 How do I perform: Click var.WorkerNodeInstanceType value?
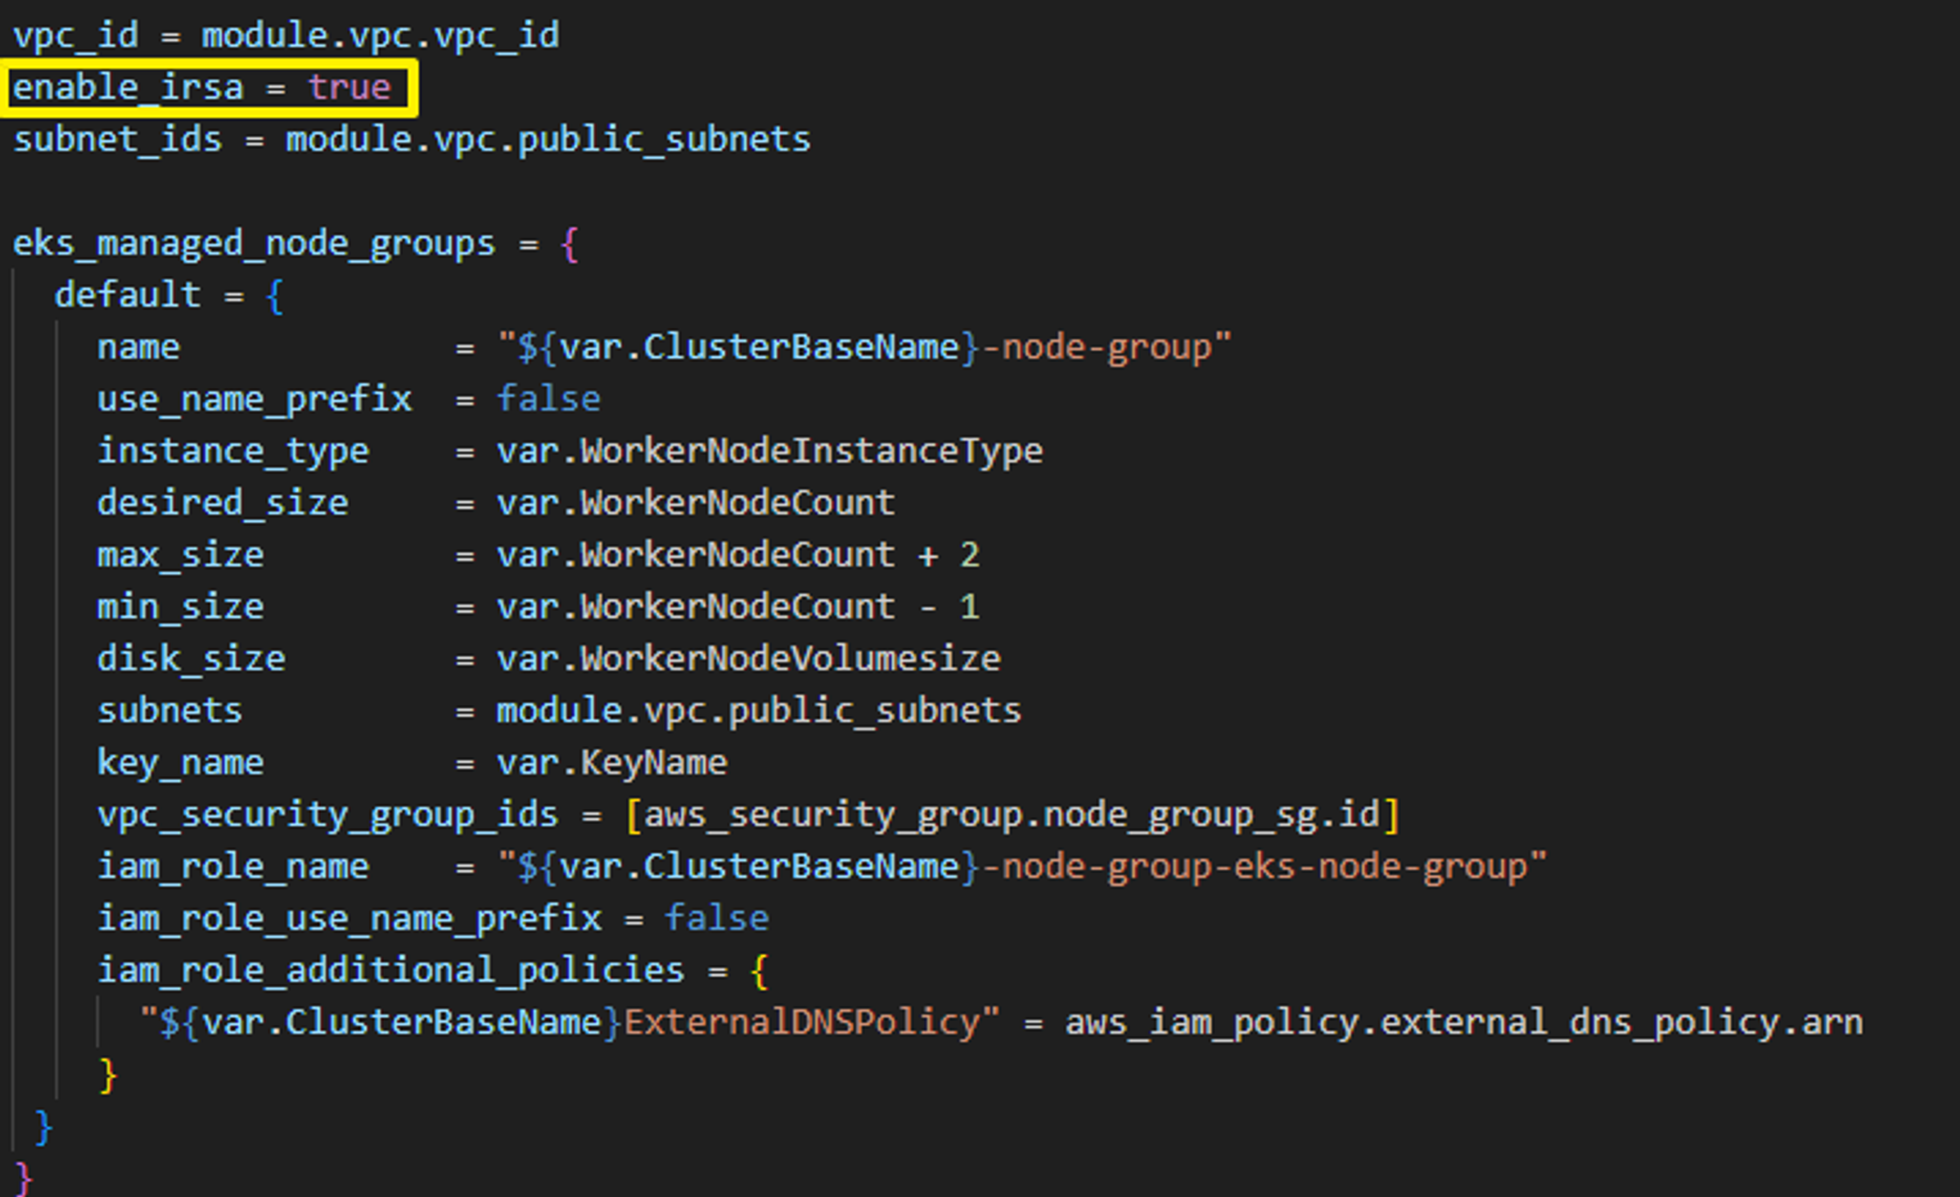pyautogui.click(x=769, y=451)
